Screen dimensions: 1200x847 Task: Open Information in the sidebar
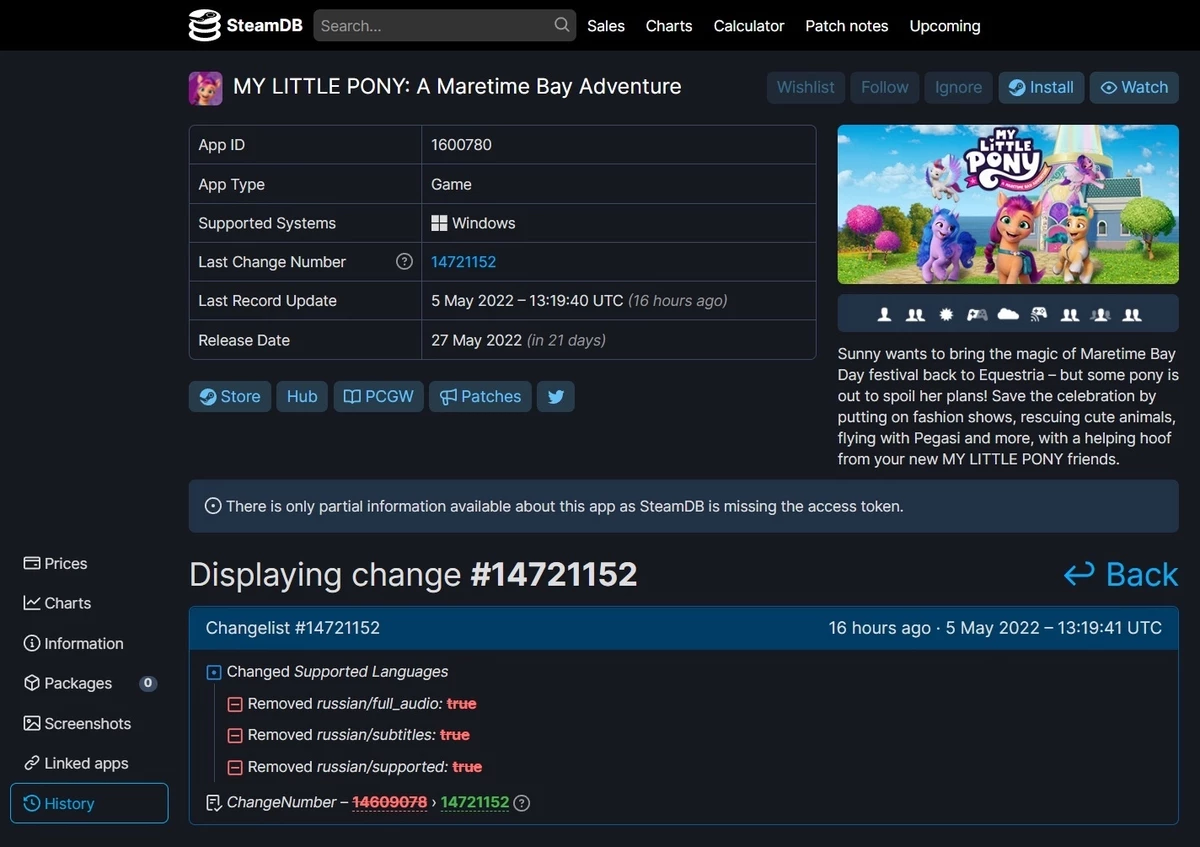pyautogui.click(x=74, y=643)
